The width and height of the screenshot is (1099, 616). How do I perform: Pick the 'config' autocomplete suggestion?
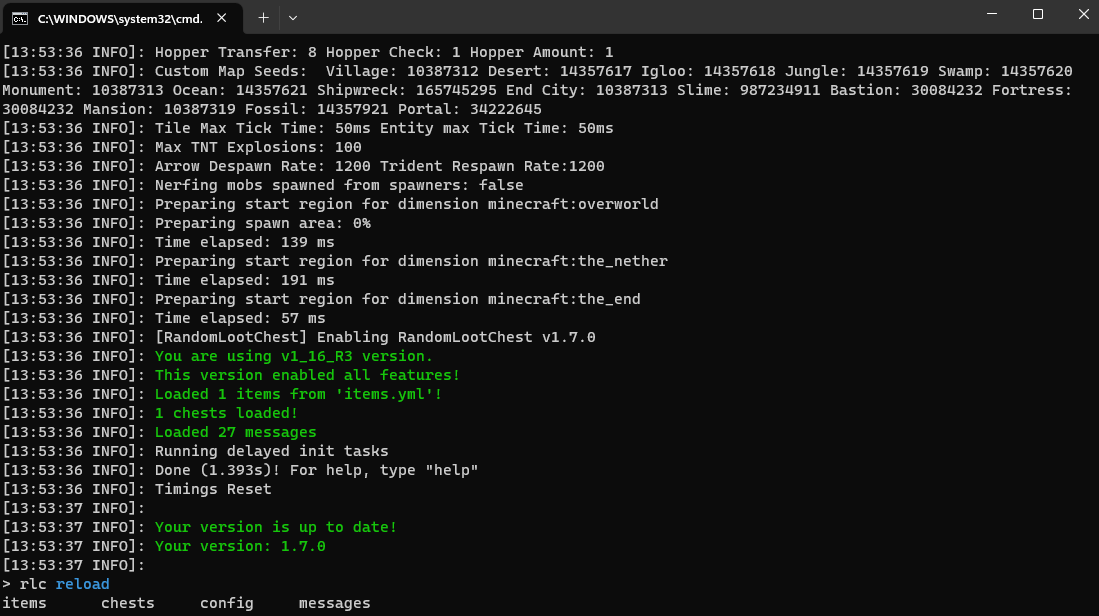click(226, 603)
